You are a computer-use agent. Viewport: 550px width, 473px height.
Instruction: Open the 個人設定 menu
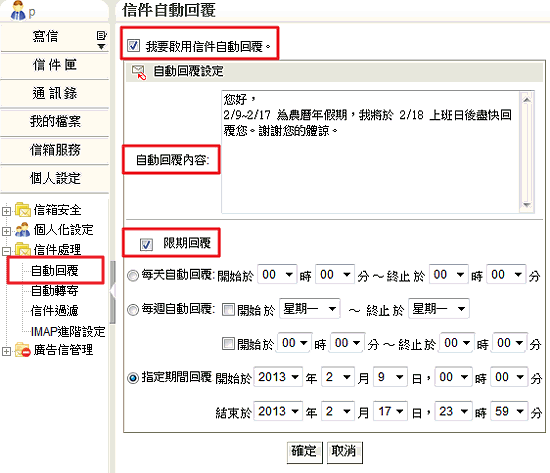(x=55, y=179)
